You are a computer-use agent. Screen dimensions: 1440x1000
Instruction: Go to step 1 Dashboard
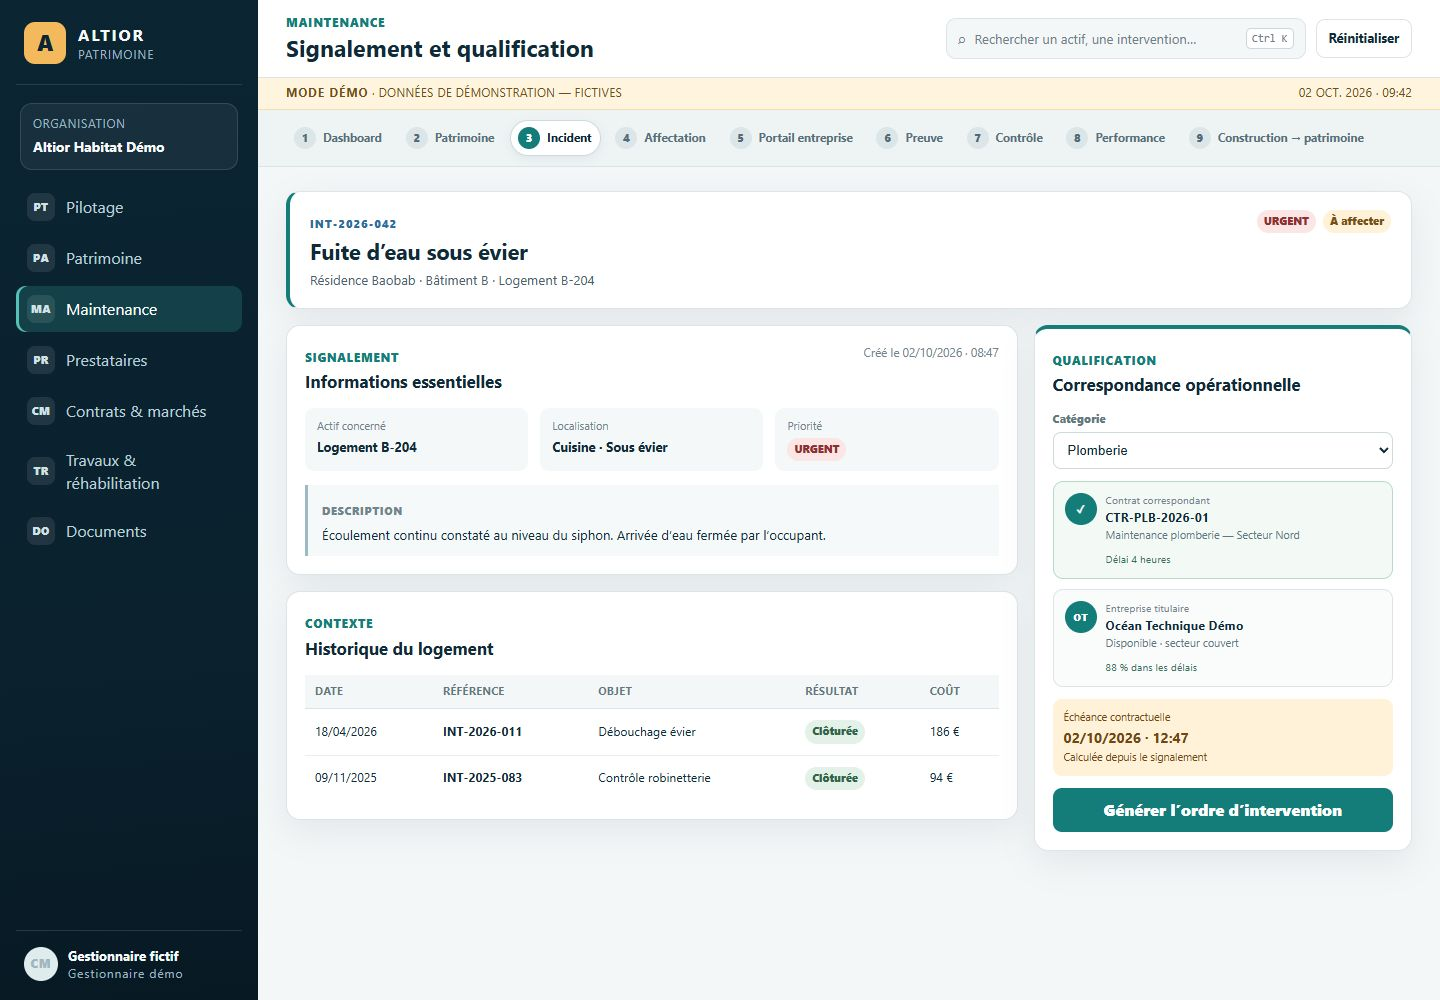coord(340,138)
